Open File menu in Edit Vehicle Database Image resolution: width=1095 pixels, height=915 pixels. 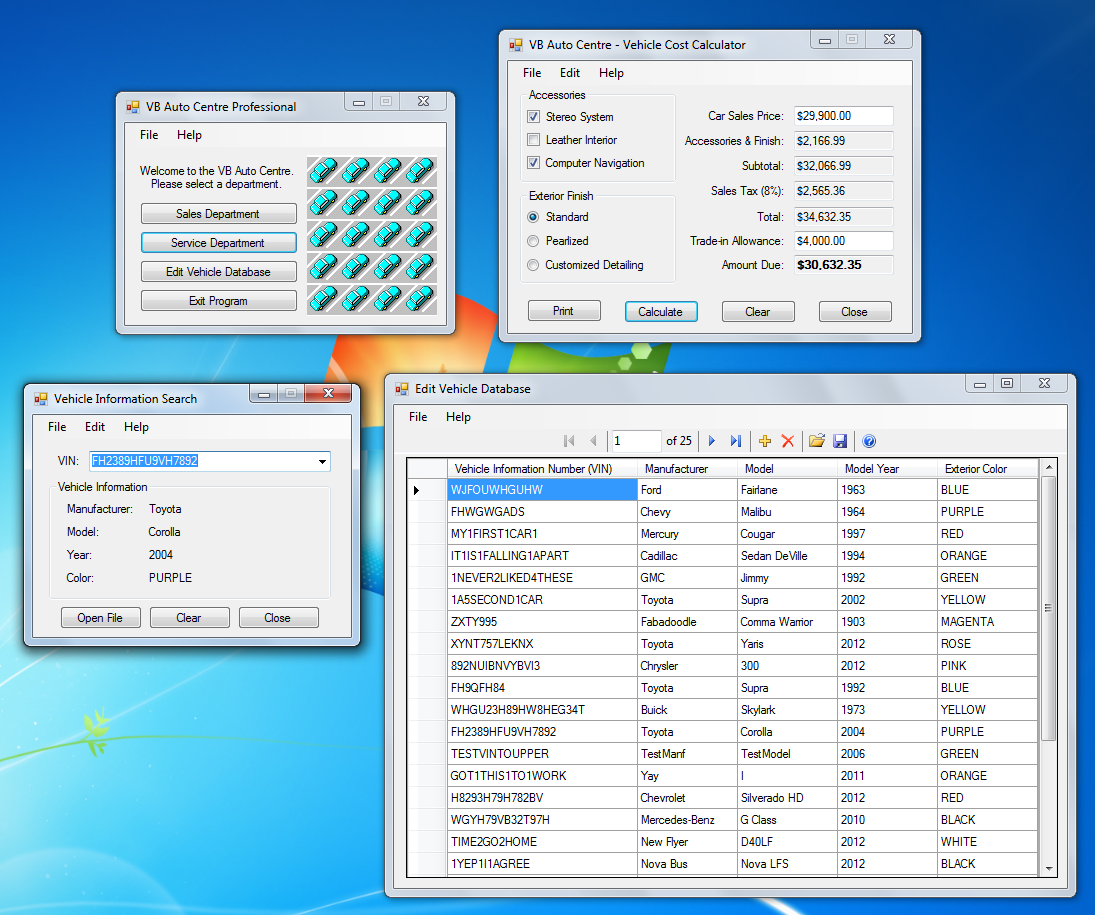point(418,417)
